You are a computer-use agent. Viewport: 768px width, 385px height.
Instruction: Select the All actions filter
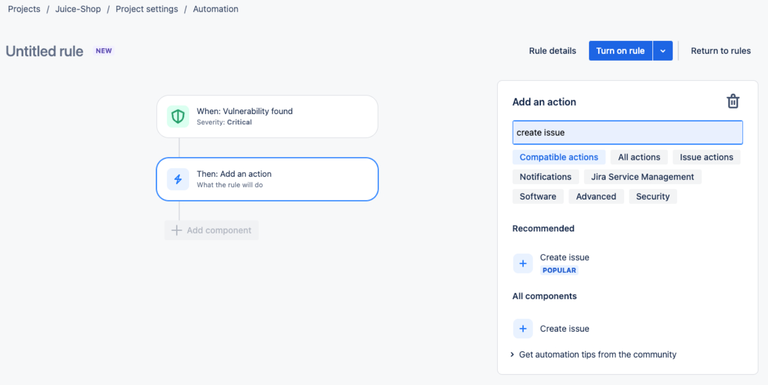[639, 157]
